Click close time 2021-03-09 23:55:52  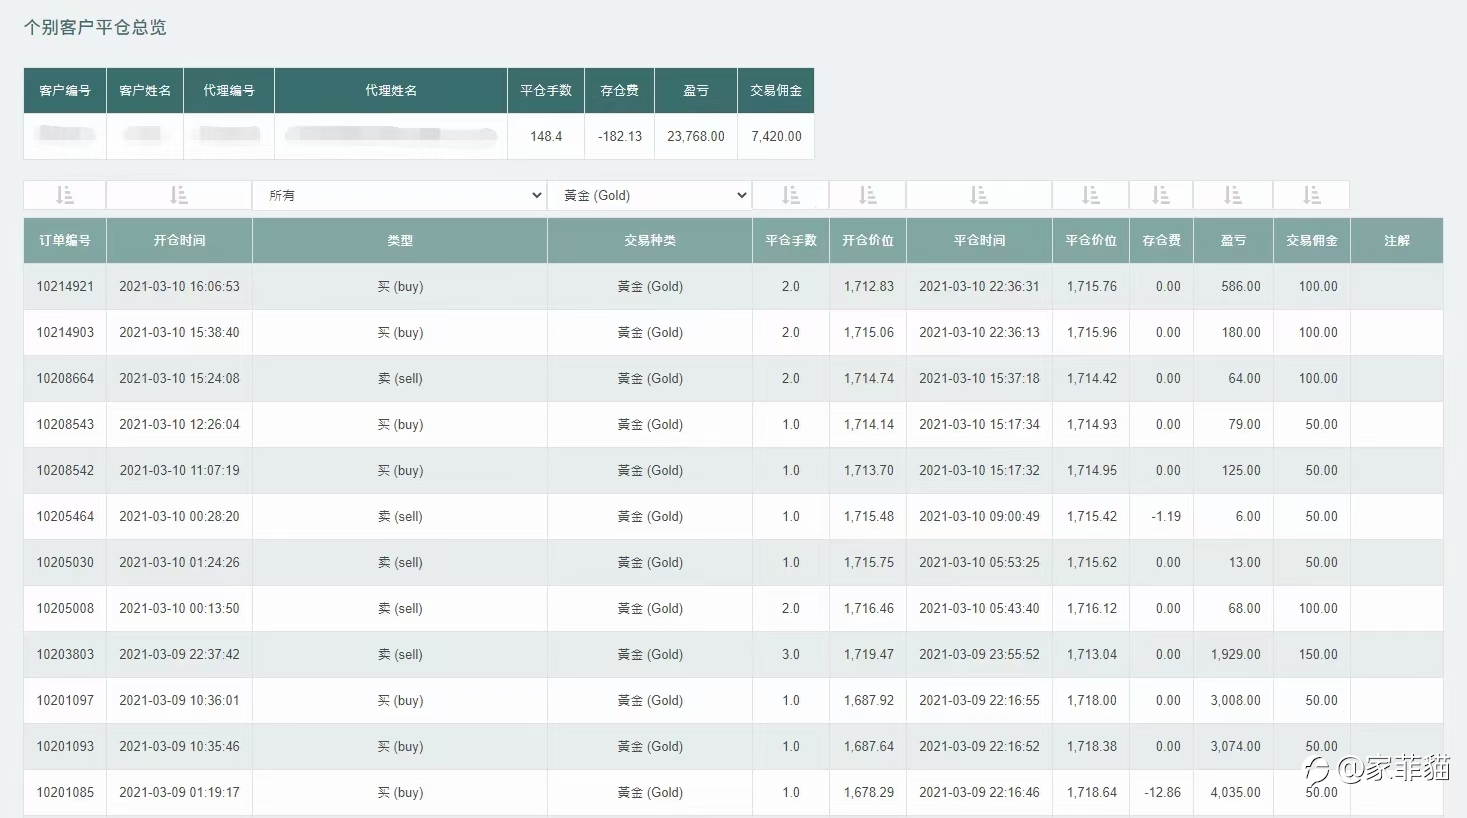(979, 654)
